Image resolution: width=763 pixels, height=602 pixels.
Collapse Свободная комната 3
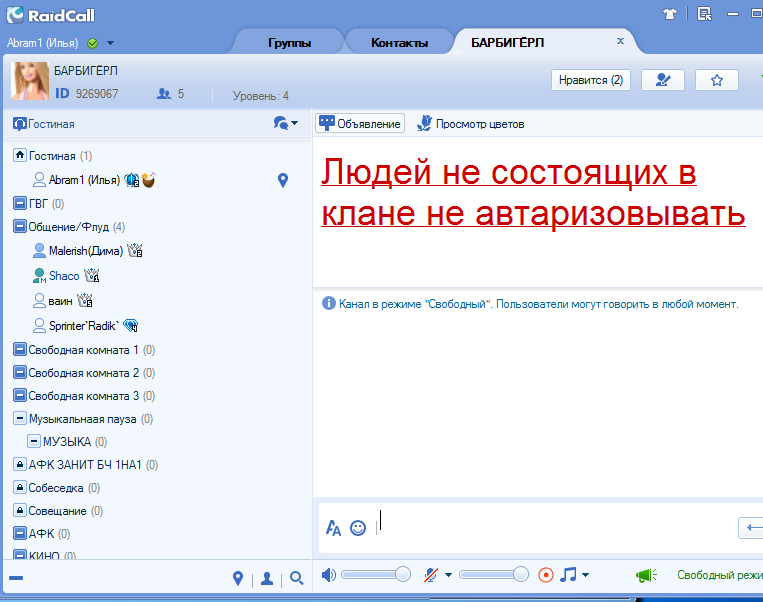(x=19, y=395)
